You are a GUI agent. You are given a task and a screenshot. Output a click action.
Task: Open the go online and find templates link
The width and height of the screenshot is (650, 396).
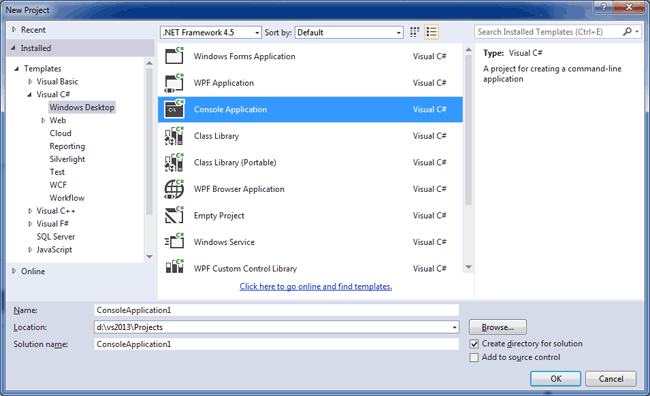click(315, 287)
